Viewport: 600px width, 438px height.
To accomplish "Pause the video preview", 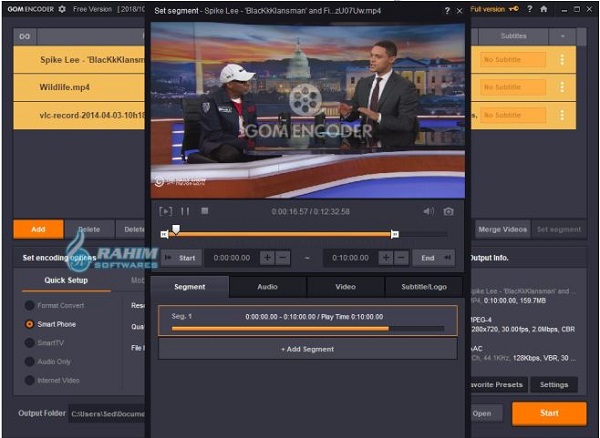I will [x=185, y=211].
